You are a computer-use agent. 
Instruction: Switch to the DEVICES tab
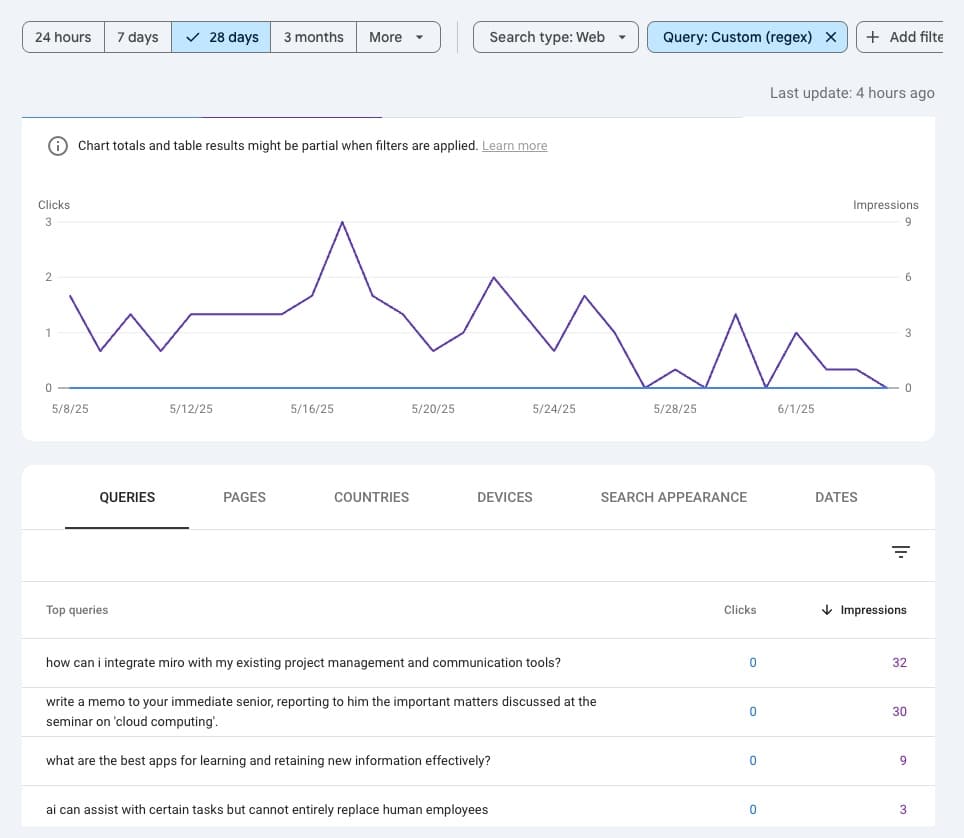click(505, 497)
